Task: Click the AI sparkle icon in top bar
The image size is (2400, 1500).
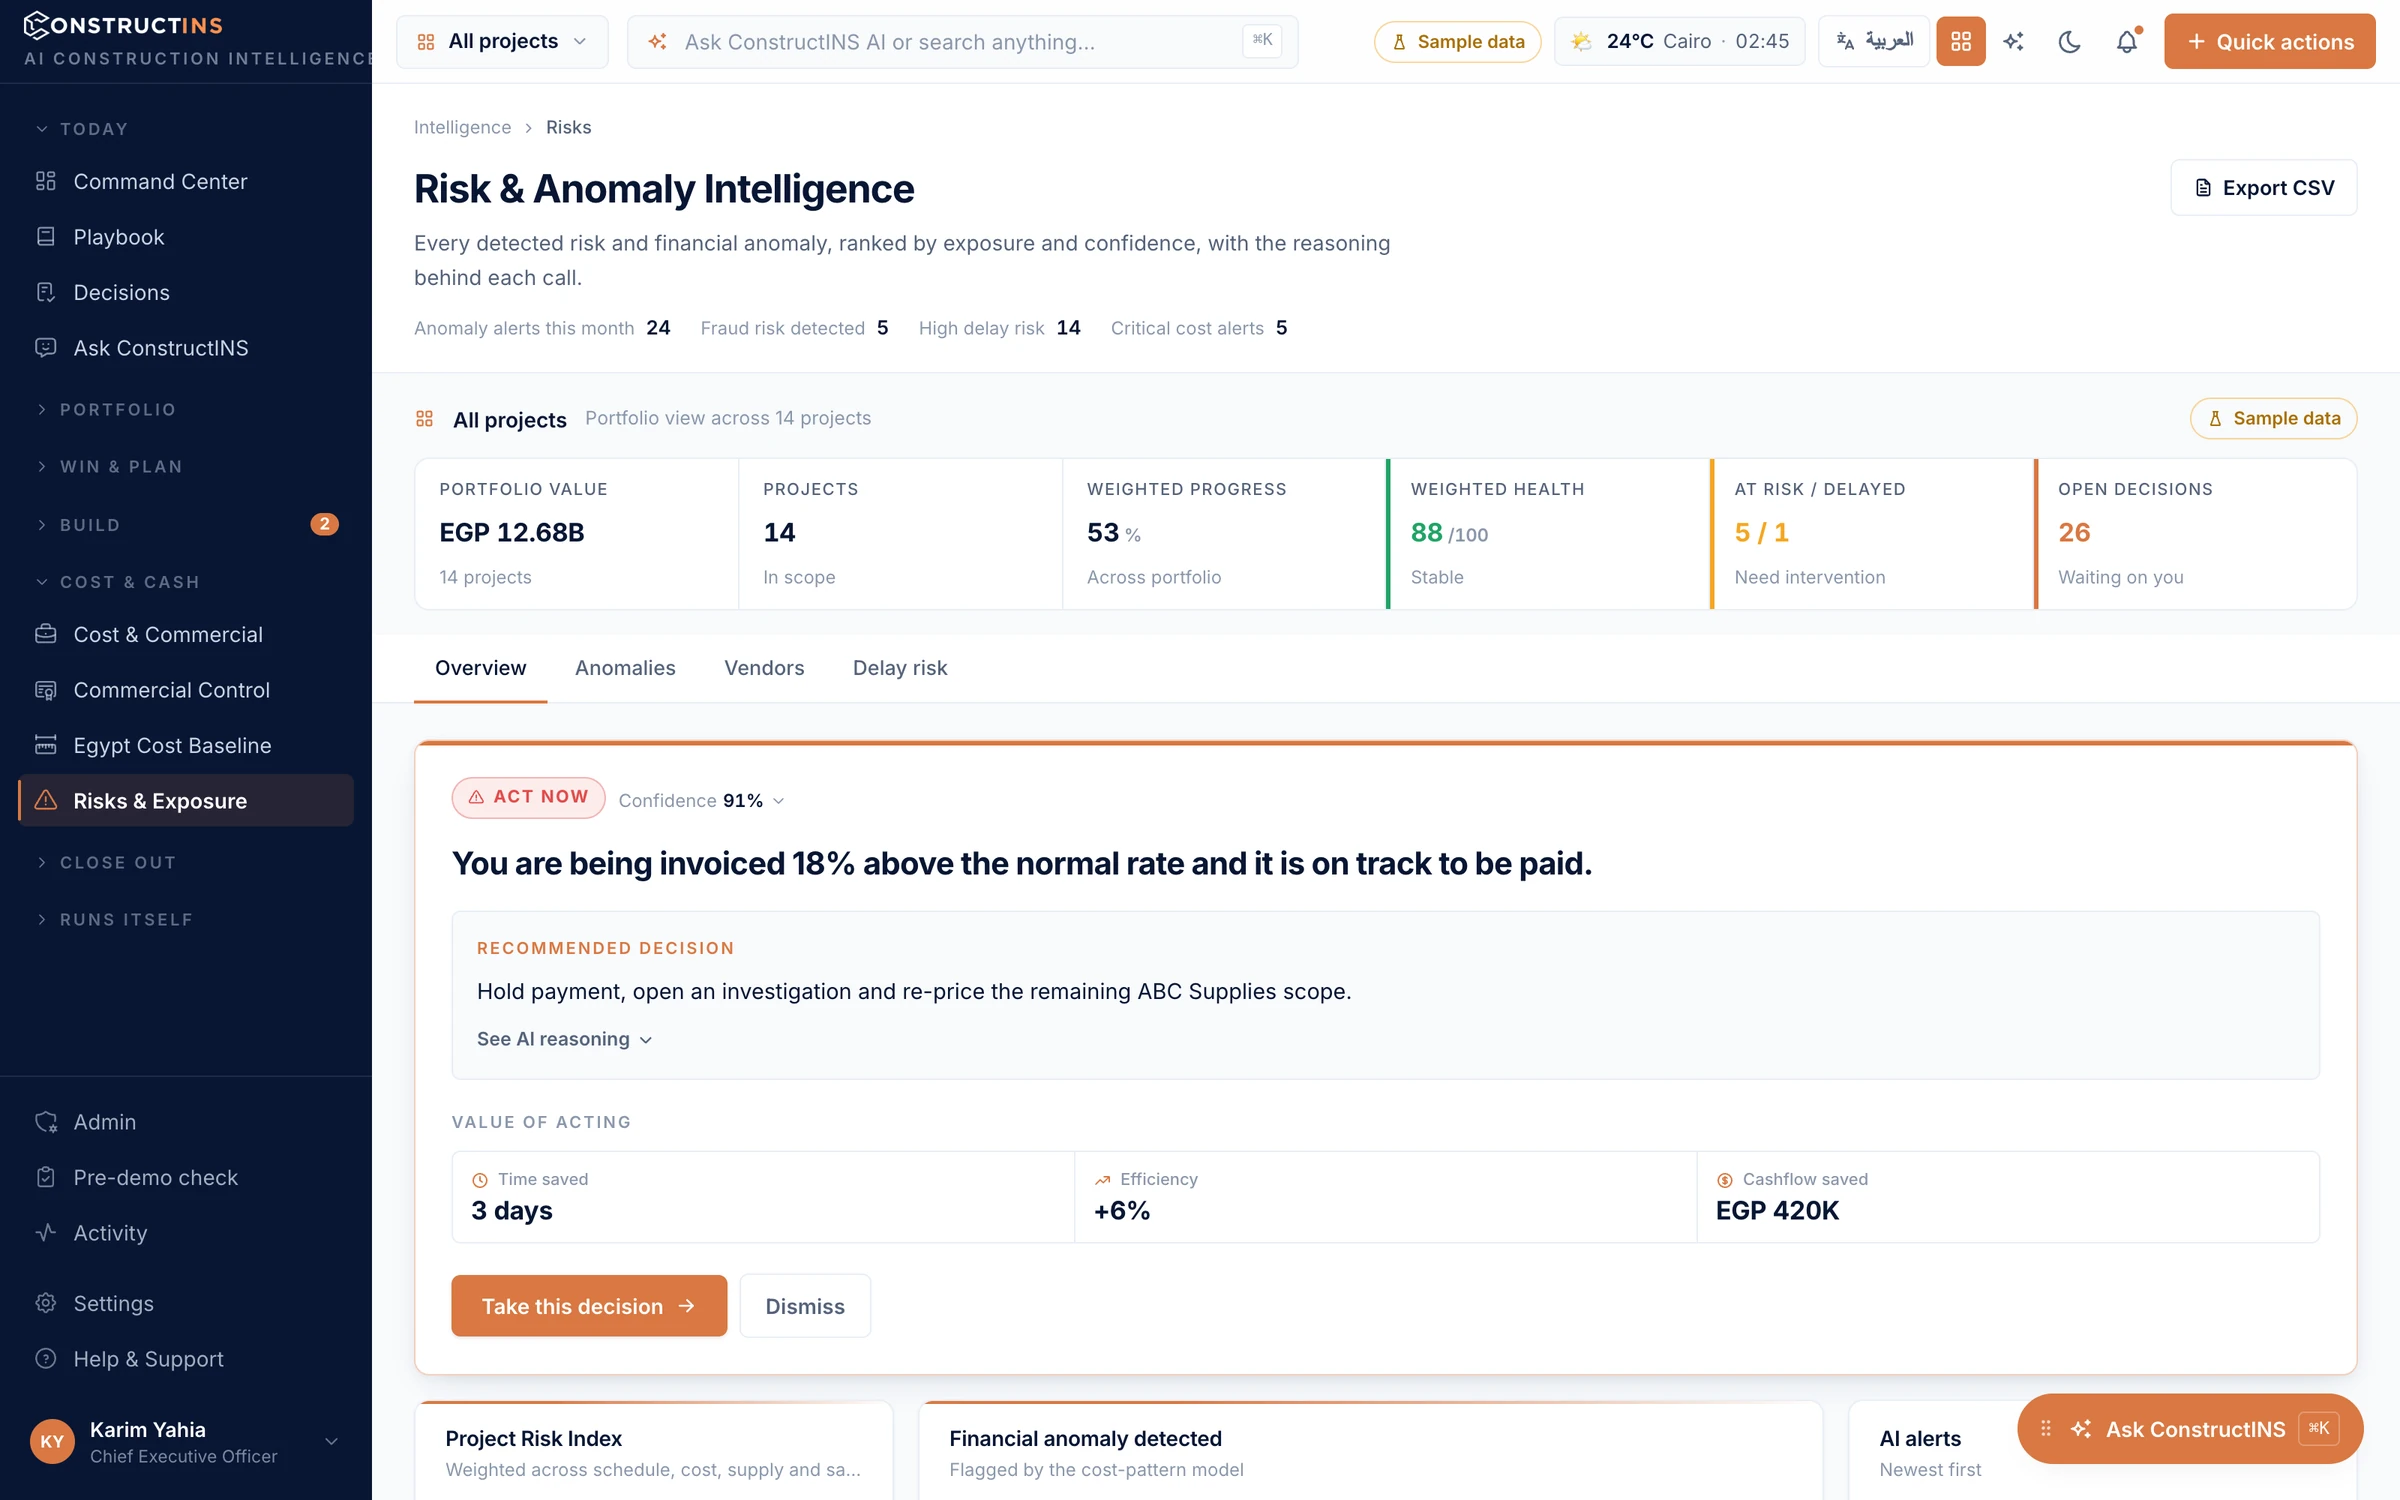Action: [2014, 42]
